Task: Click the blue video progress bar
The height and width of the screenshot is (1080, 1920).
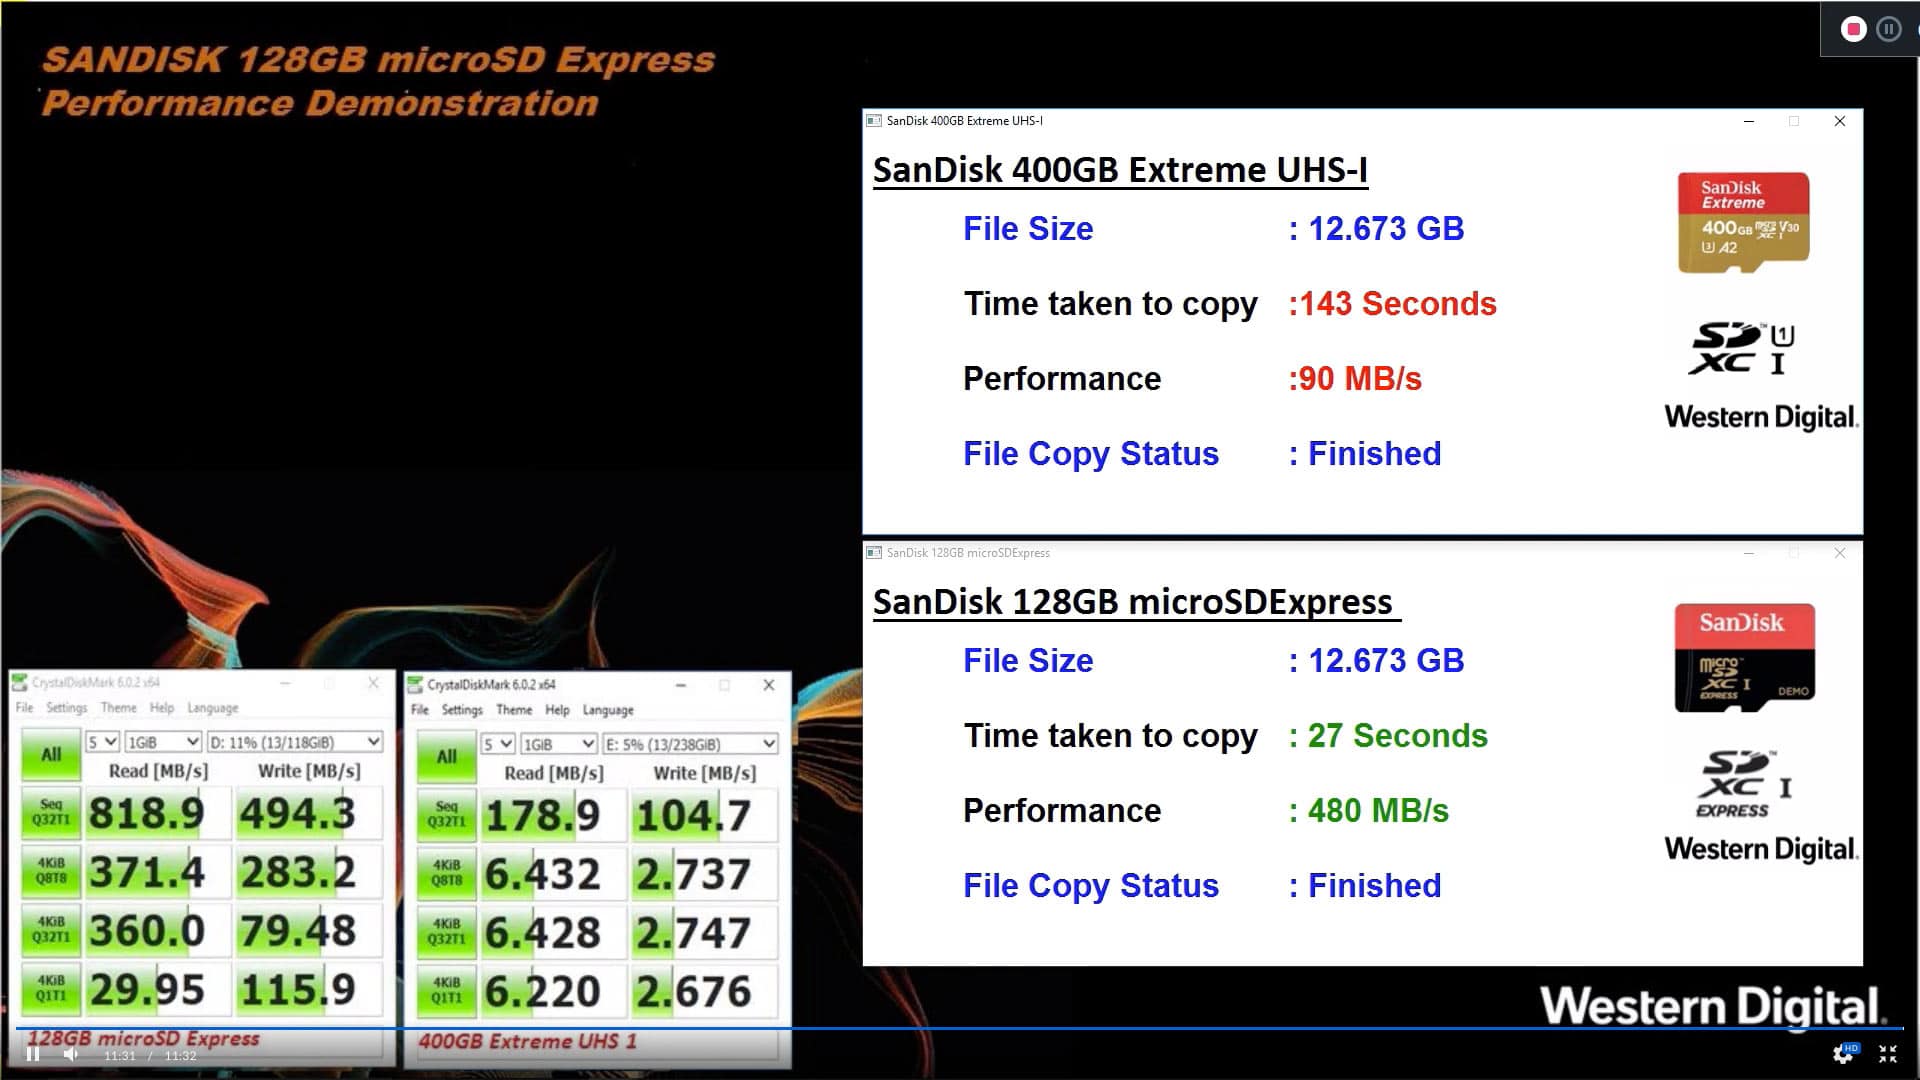Action: [960, 1028]
